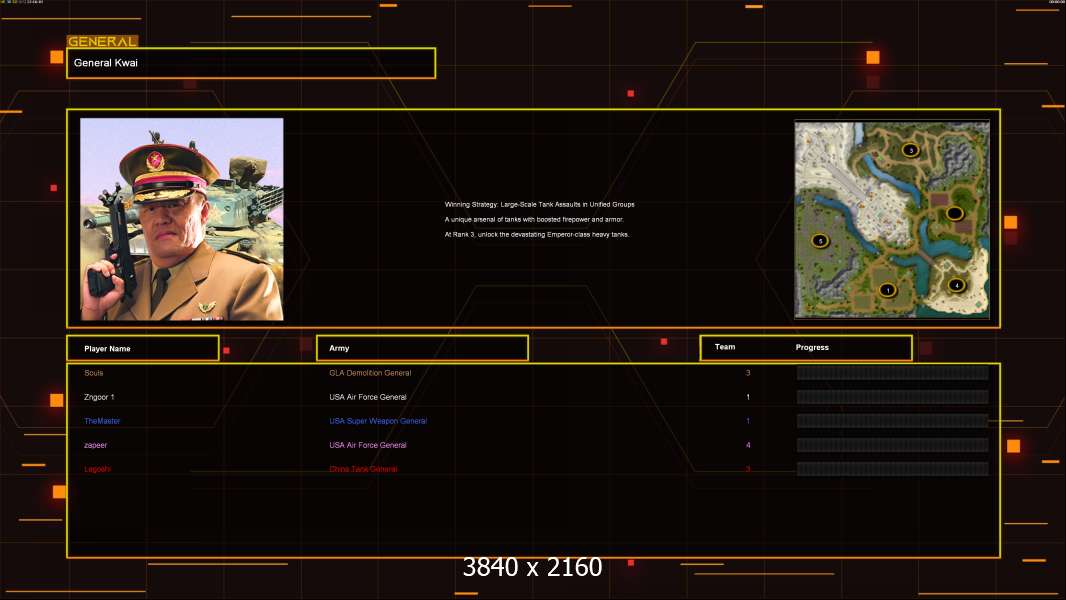The width and height of the screenshot is (1066, 600).
Task: Select the Player Name column header
Action: 143,348
